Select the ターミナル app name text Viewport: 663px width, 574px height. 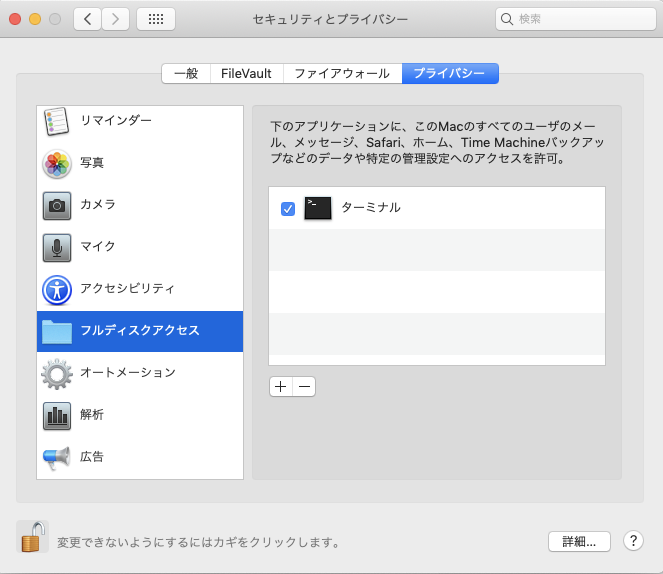(370, 208)
